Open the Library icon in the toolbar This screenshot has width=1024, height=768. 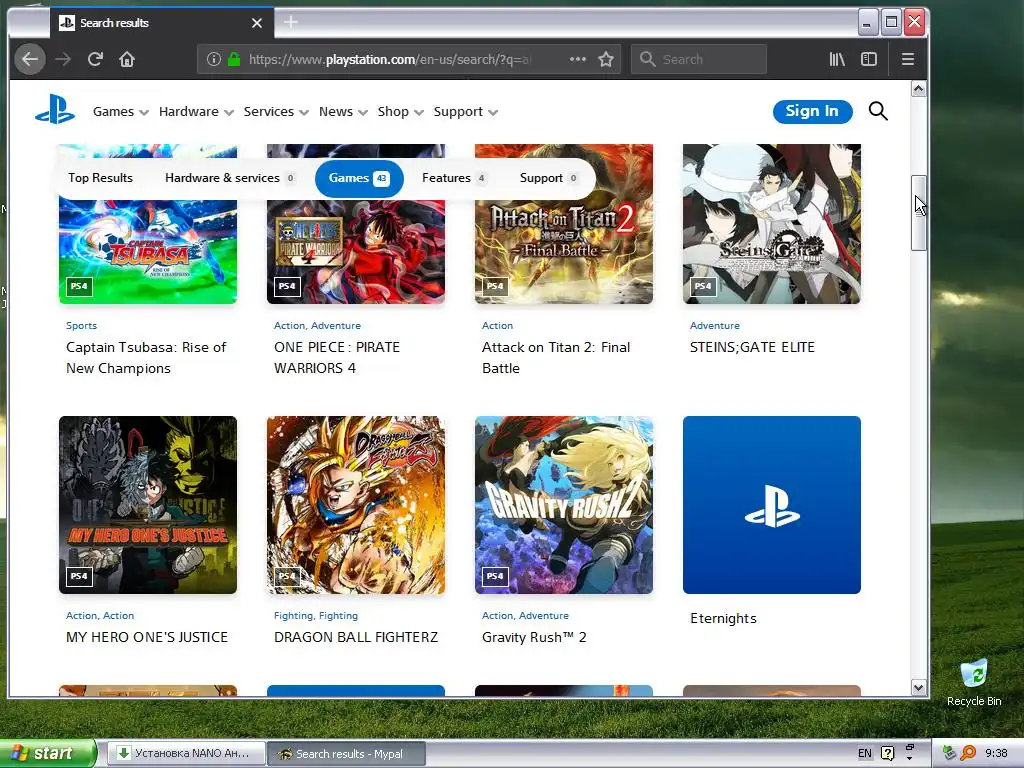point(837,59)
